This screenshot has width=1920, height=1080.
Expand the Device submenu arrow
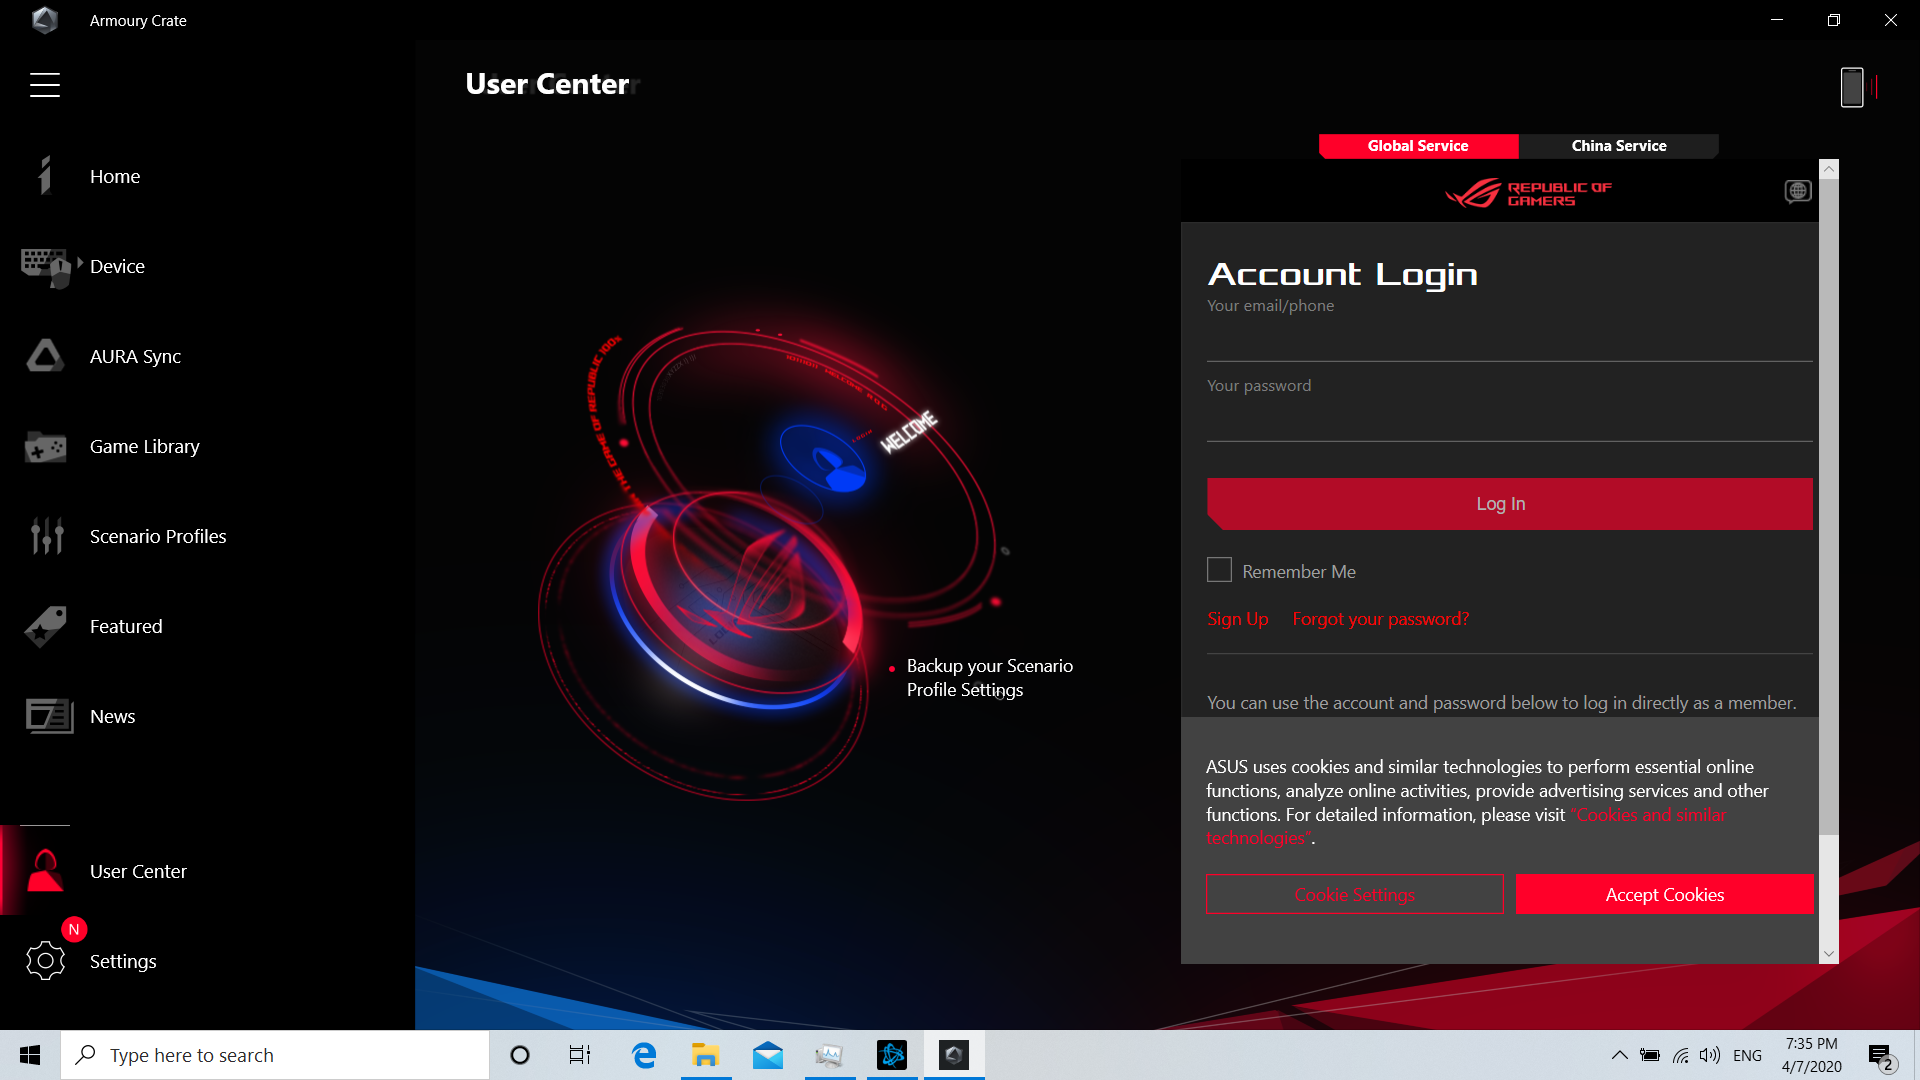pos(80,262)
